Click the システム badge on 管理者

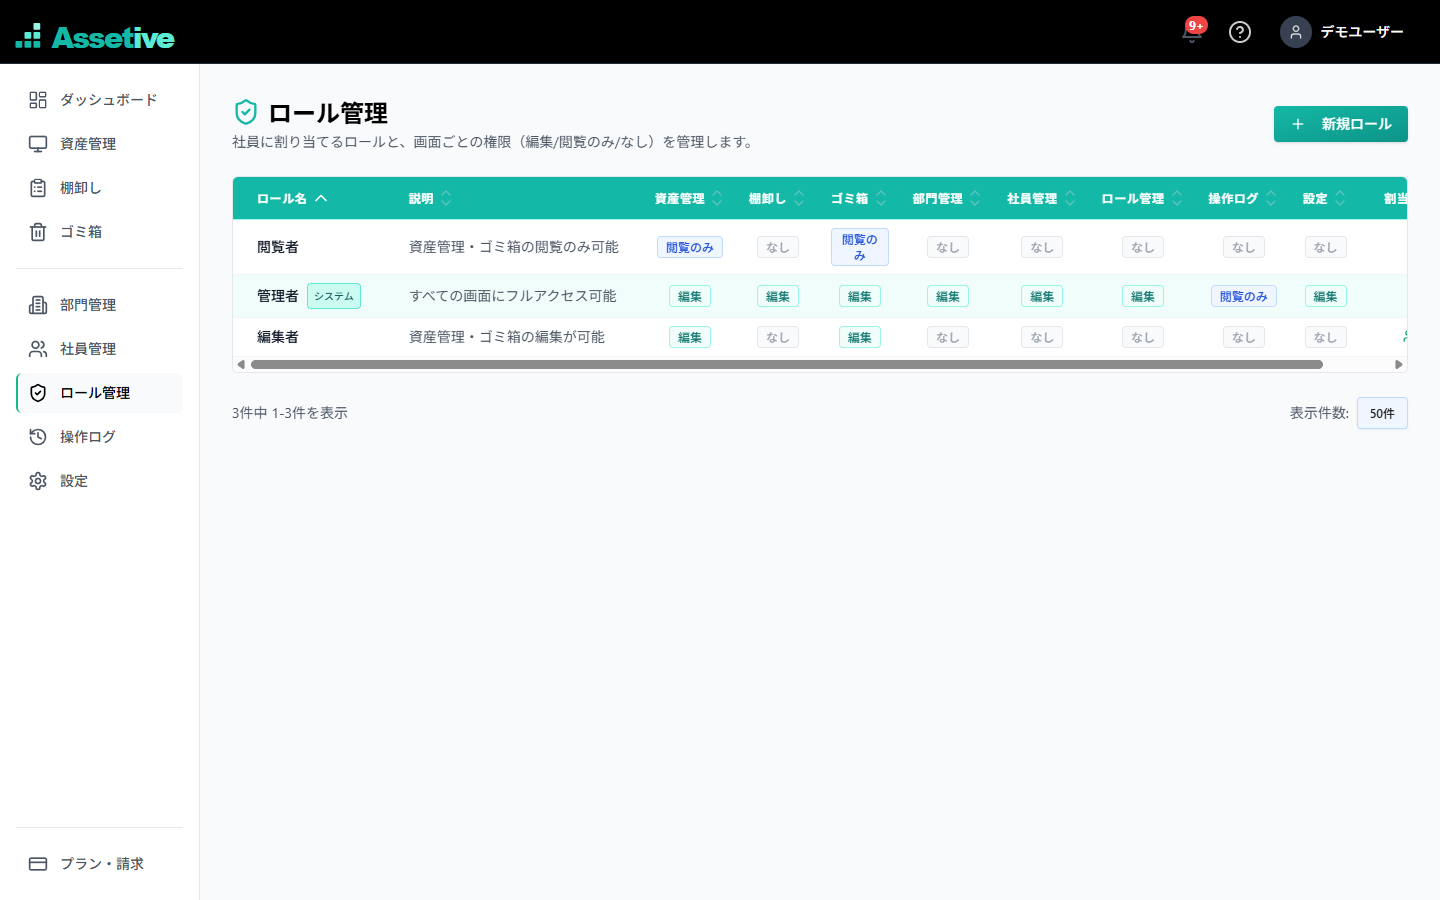pyautogui.click(x=334, y=296)
